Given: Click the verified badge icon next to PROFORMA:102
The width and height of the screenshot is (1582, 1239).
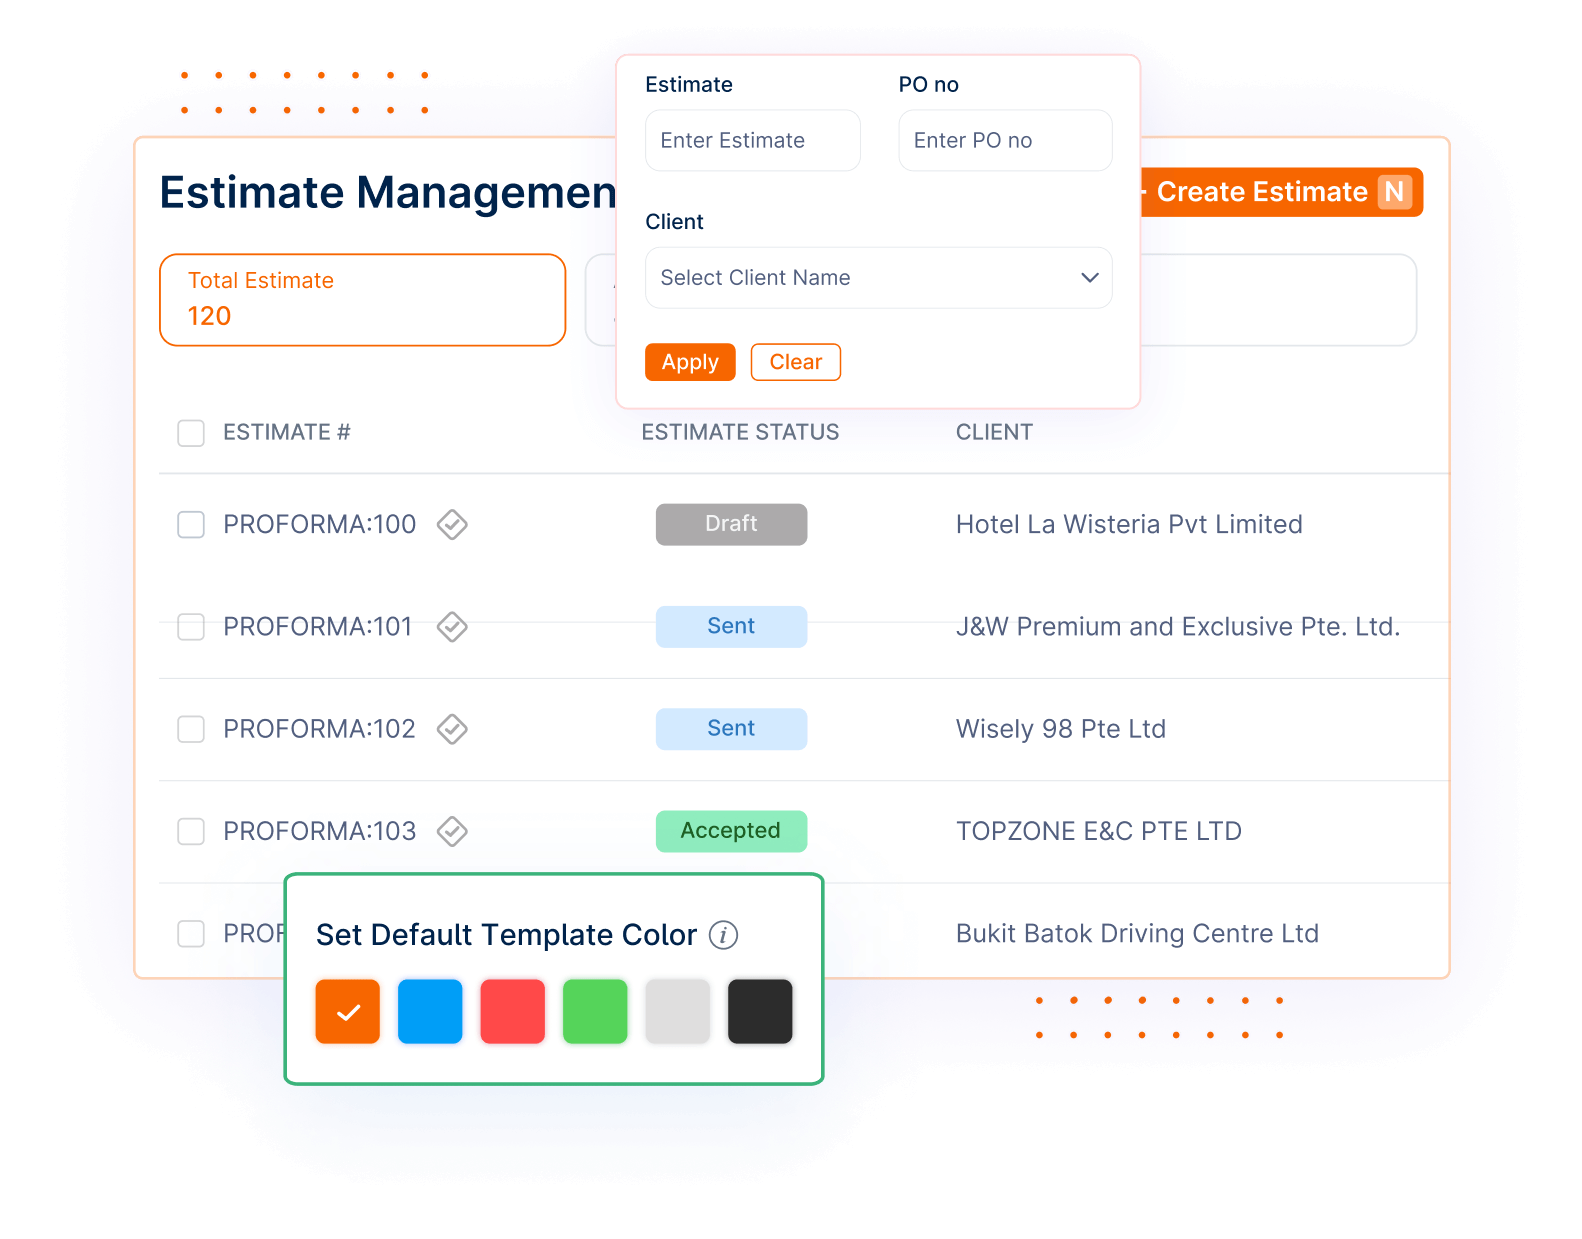Looking at the screenshot, I should tap(452, 729).
